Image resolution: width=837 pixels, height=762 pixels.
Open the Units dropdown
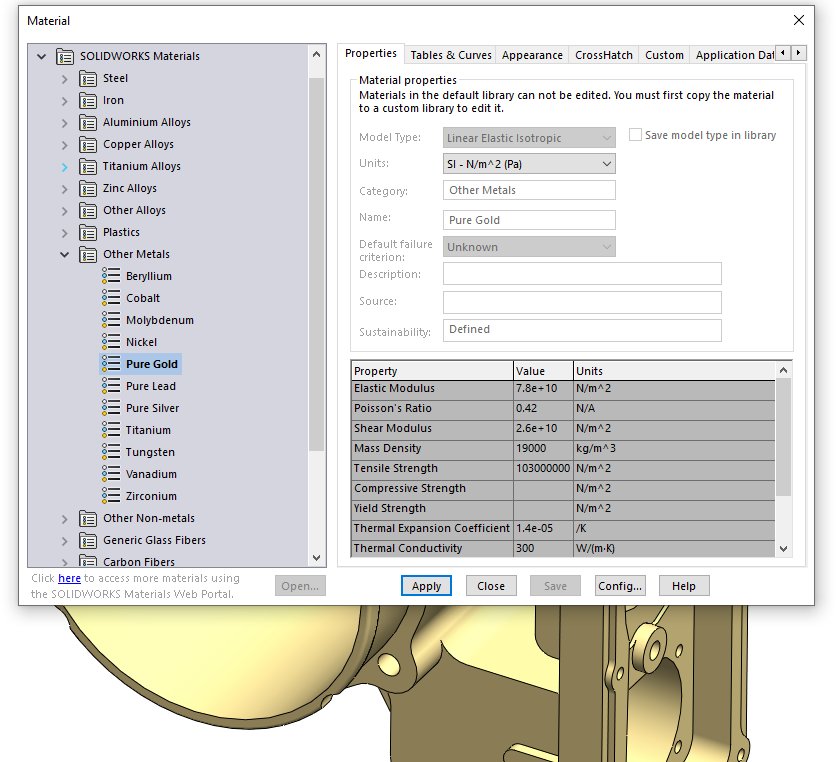click(529, 164)
